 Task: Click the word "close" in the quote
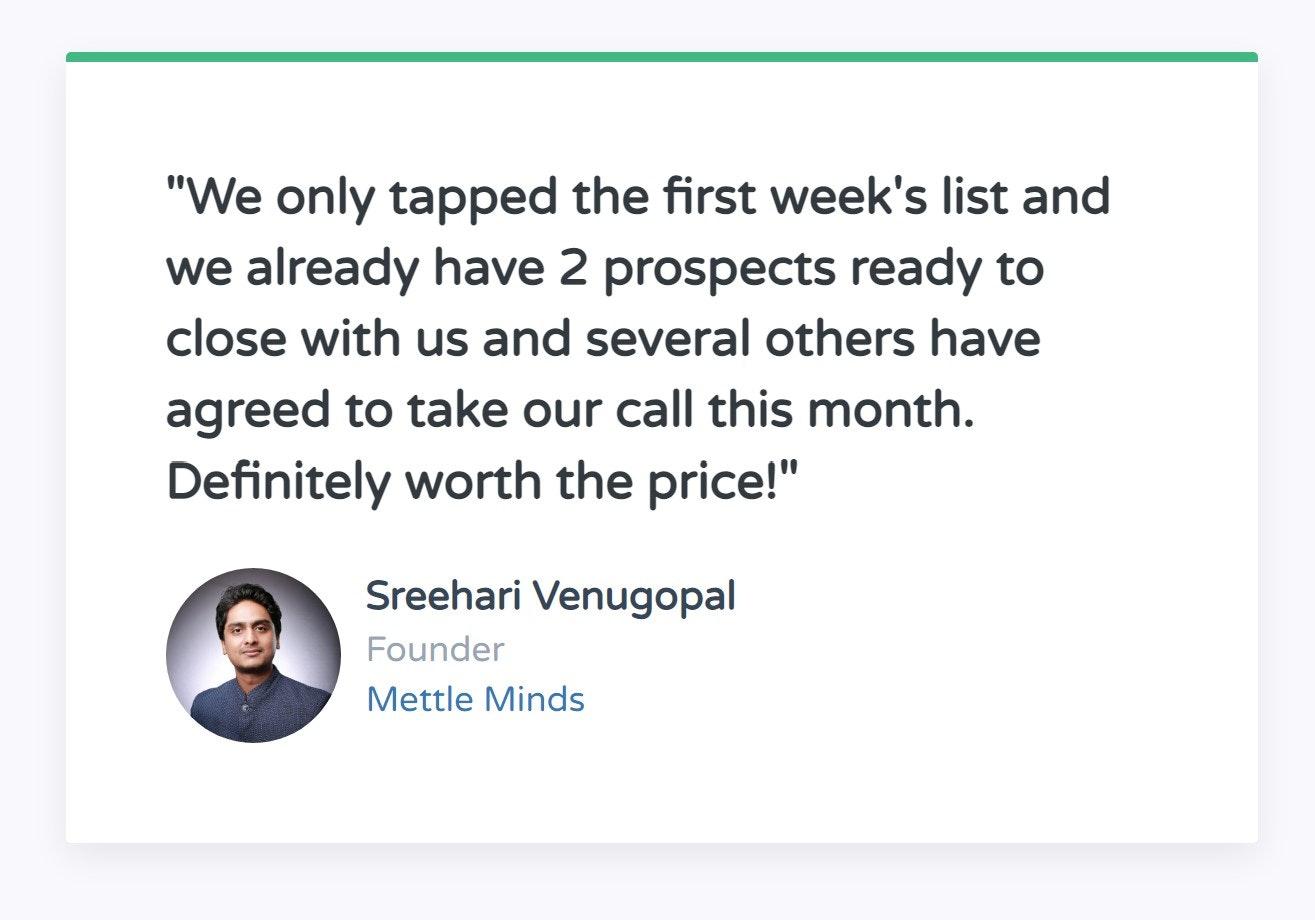pyautogui.click(x=227, y=340)
